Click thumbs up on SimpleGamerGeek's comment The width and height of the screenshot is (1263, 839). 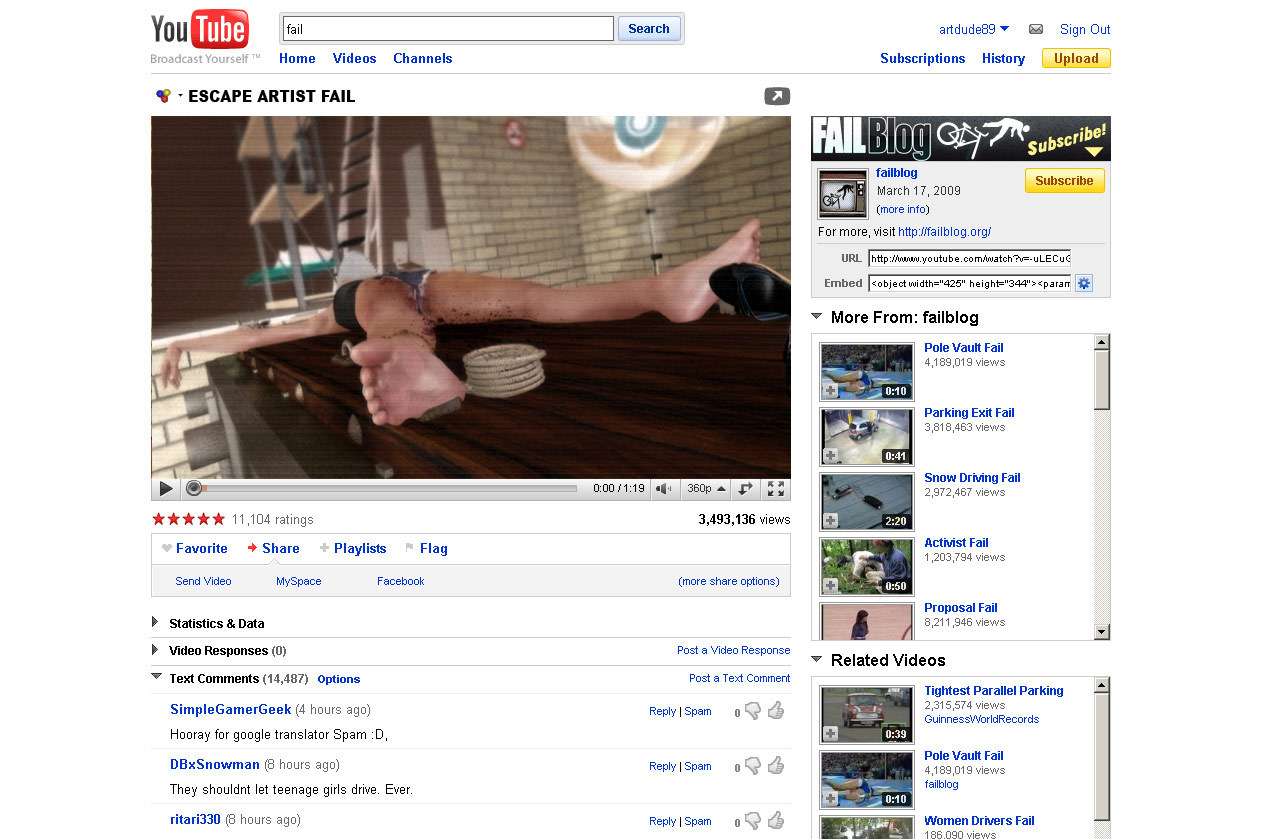(776, 711)
